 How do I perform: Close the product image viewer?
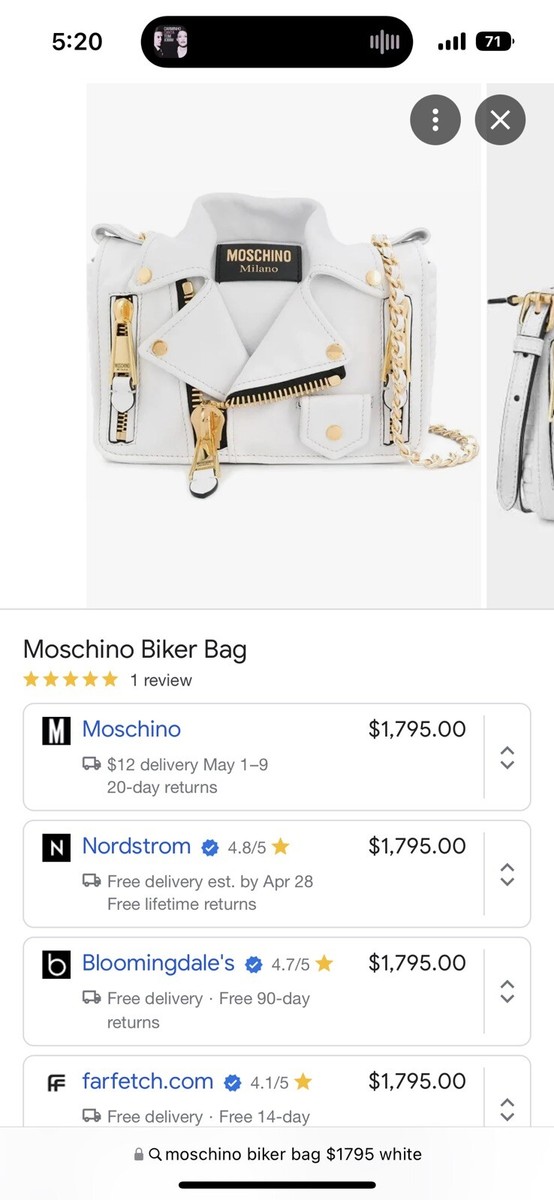pos(500,121)
